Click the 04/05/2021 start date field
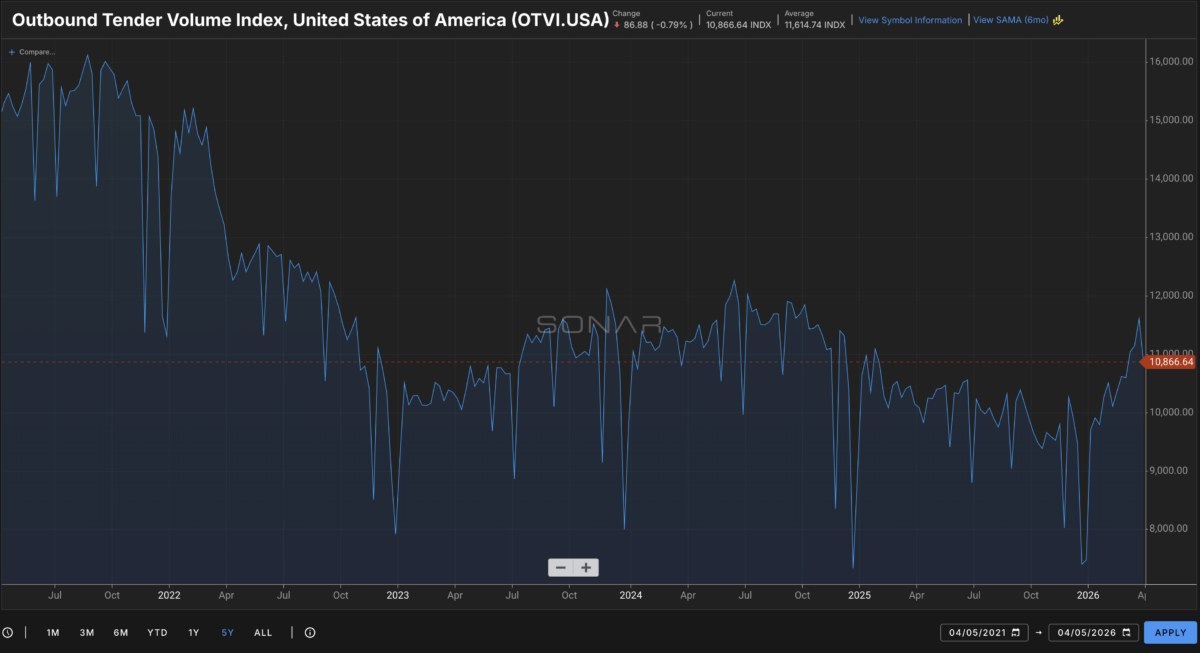 (x=975, y=633)
